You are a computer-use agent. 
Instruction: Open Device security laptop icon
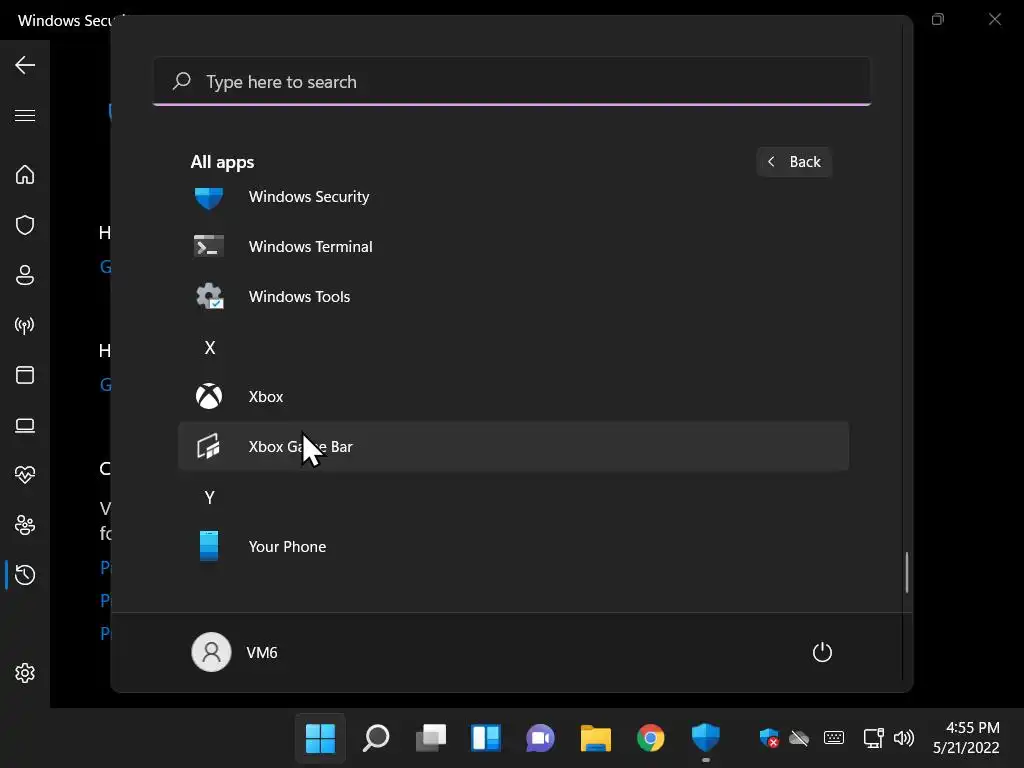pos(25,425)
